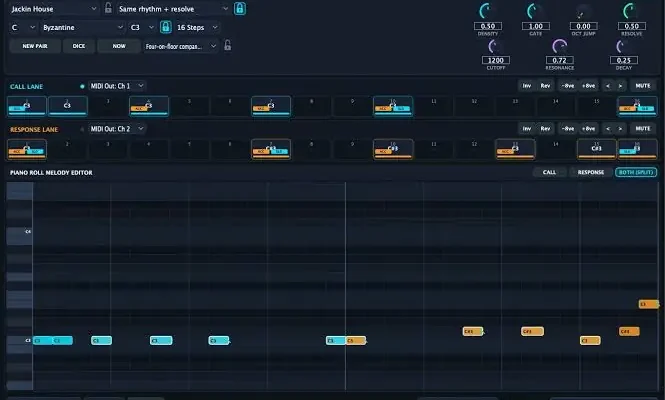Viewport: 665px width, 400px height.
Task: Toggle Call lane step 2
Action: (x=68, y=106)
